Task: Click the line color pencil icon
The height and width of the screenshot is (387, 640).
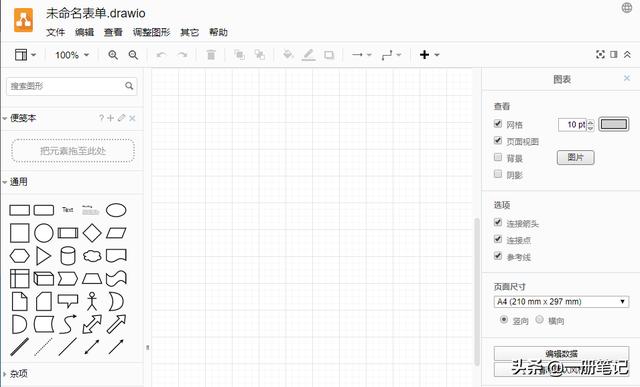Action: tap(309, 55)
